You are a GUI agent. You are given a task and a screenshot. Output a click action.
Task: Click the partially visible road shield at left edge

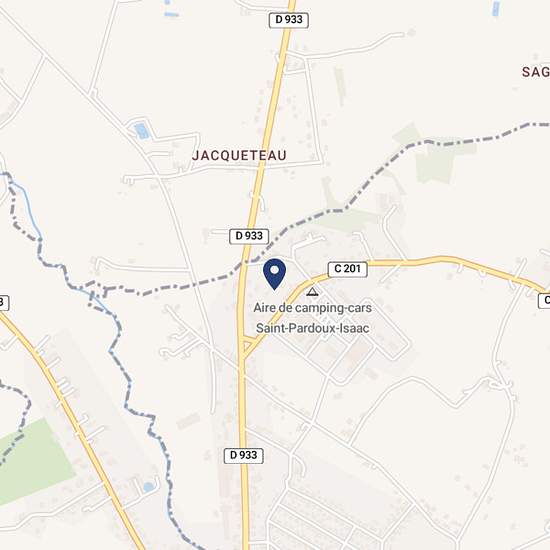4,303
